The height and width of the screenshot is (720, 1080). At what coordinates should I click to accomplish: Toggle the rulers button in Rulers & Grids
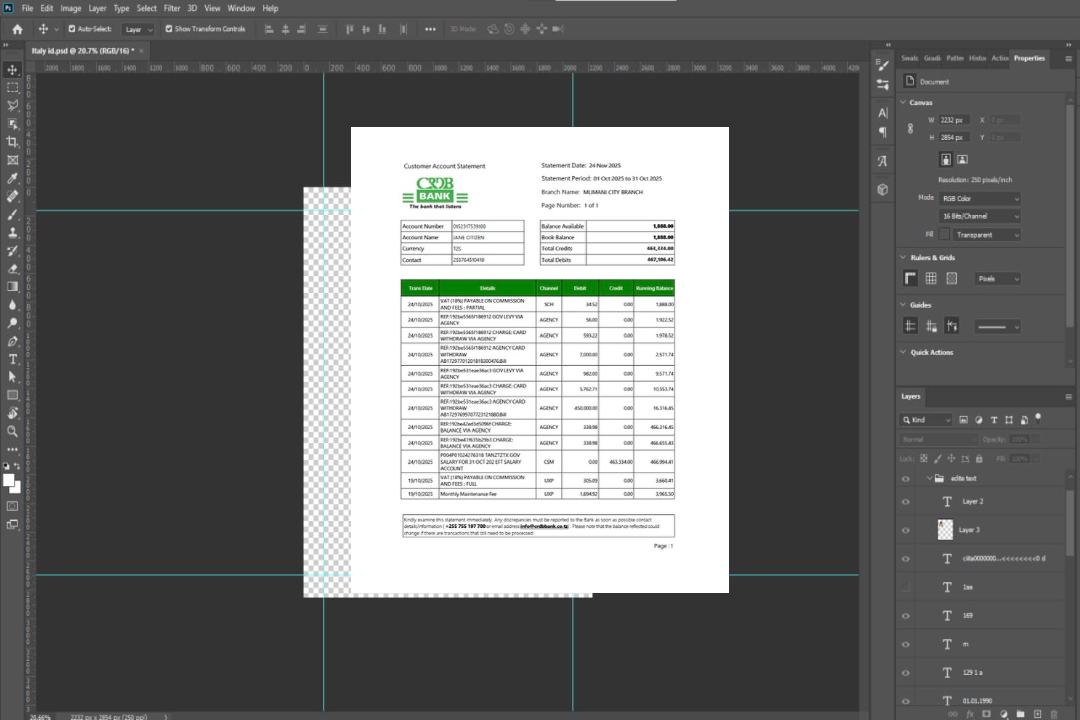pyautogui.click(x=911, y=278)
